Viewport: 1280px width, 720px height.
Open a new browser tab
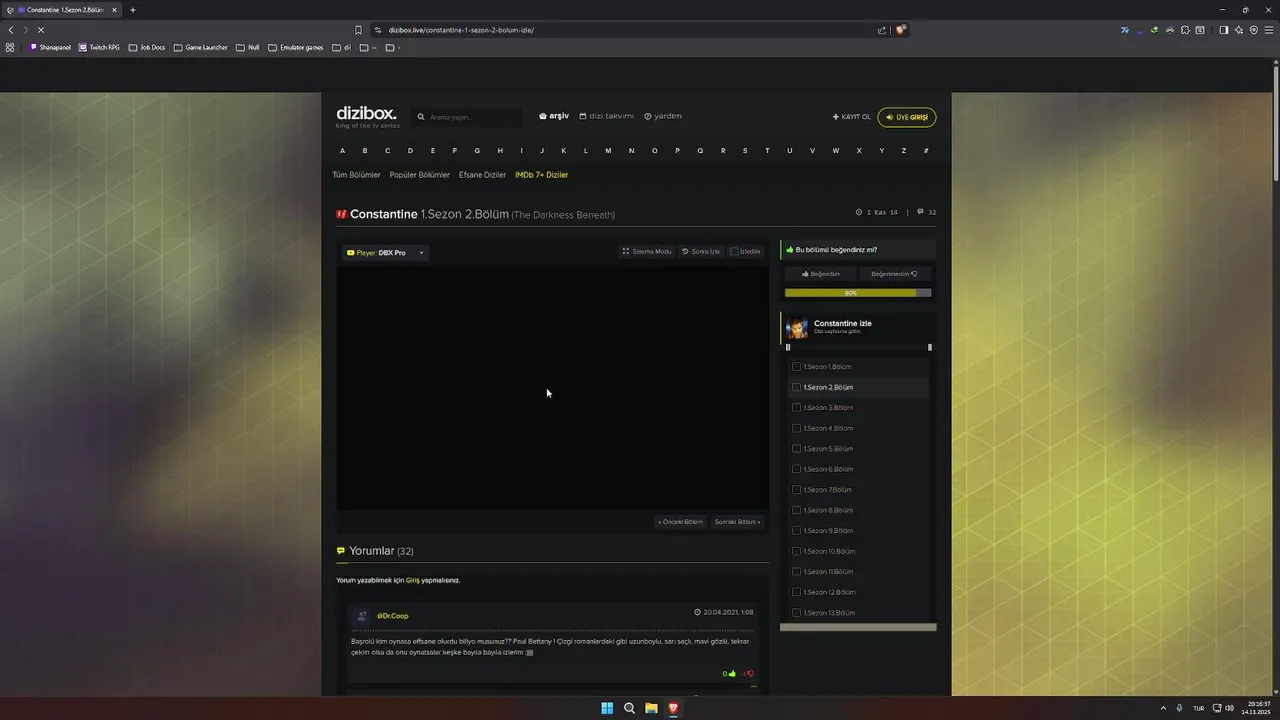click(132, 10)
